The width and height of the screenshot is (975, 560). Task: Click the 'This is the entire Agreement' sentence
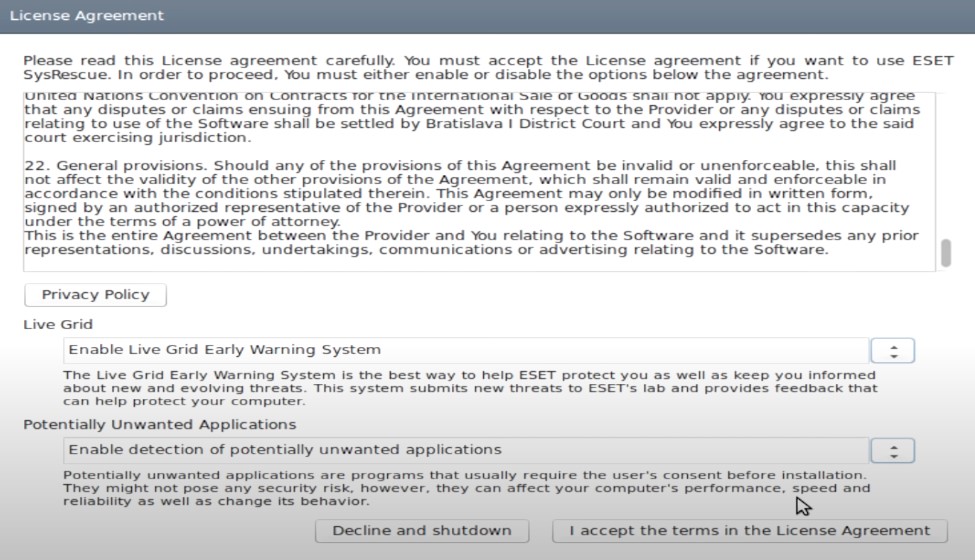(471, 242)
